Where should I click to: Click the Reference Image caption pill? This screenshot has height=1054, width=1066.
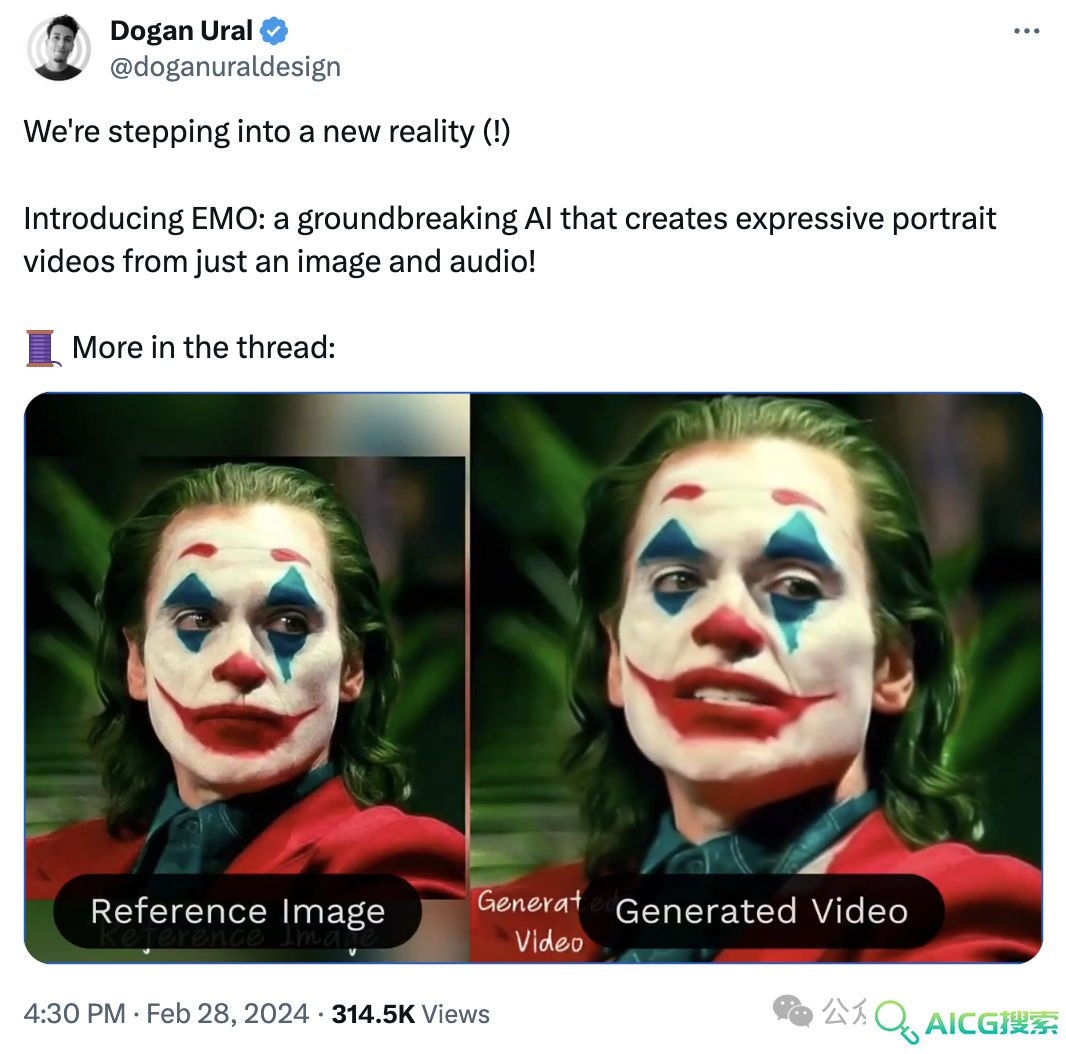pos(238,911)
